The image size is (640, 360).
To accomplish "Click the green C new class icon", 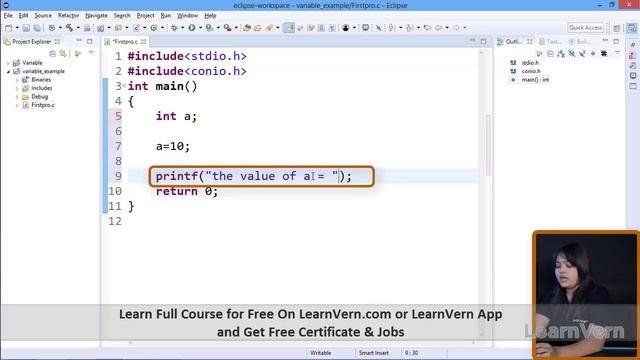I will (x=153, y=28).
